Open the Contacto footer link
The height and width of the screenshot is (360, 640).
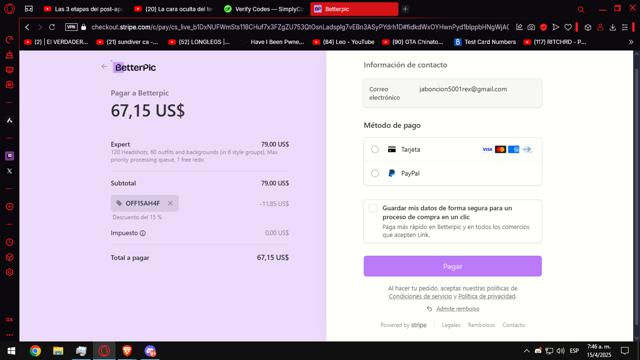(513, 325)
